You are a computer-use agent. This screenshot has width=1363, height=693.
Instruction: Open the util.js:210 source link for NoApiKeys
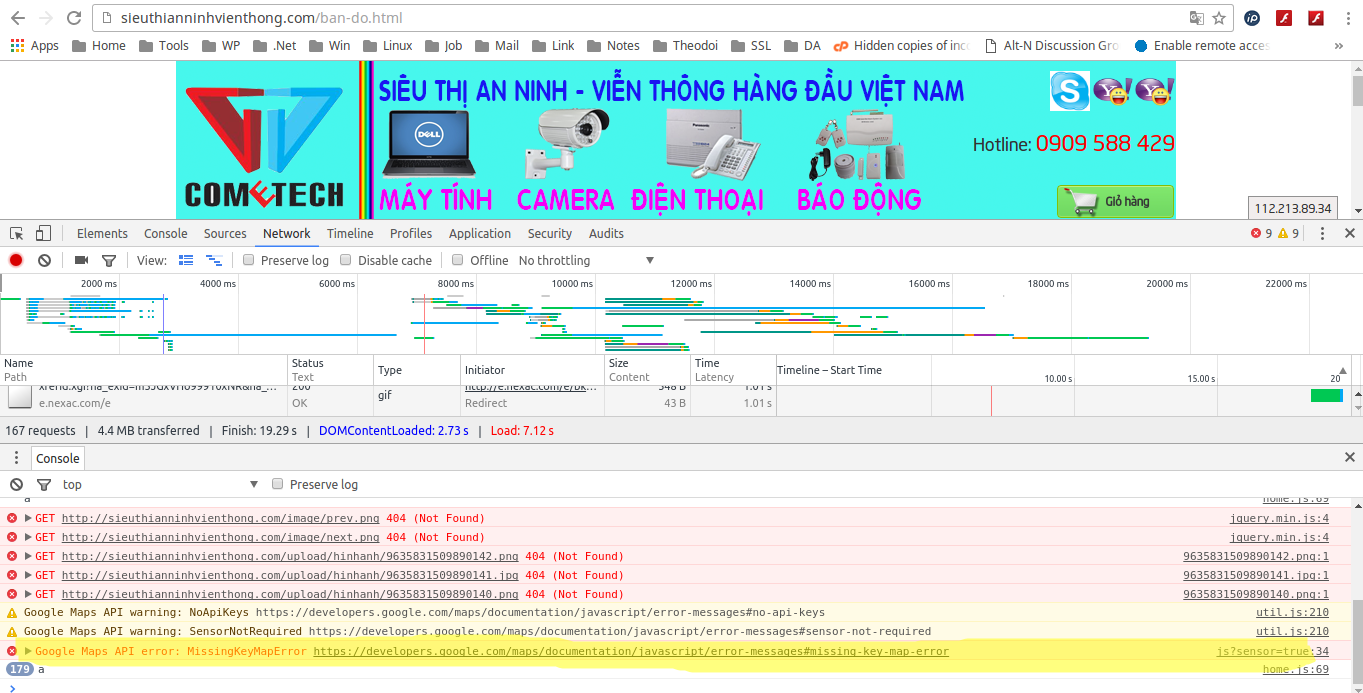1292,612
